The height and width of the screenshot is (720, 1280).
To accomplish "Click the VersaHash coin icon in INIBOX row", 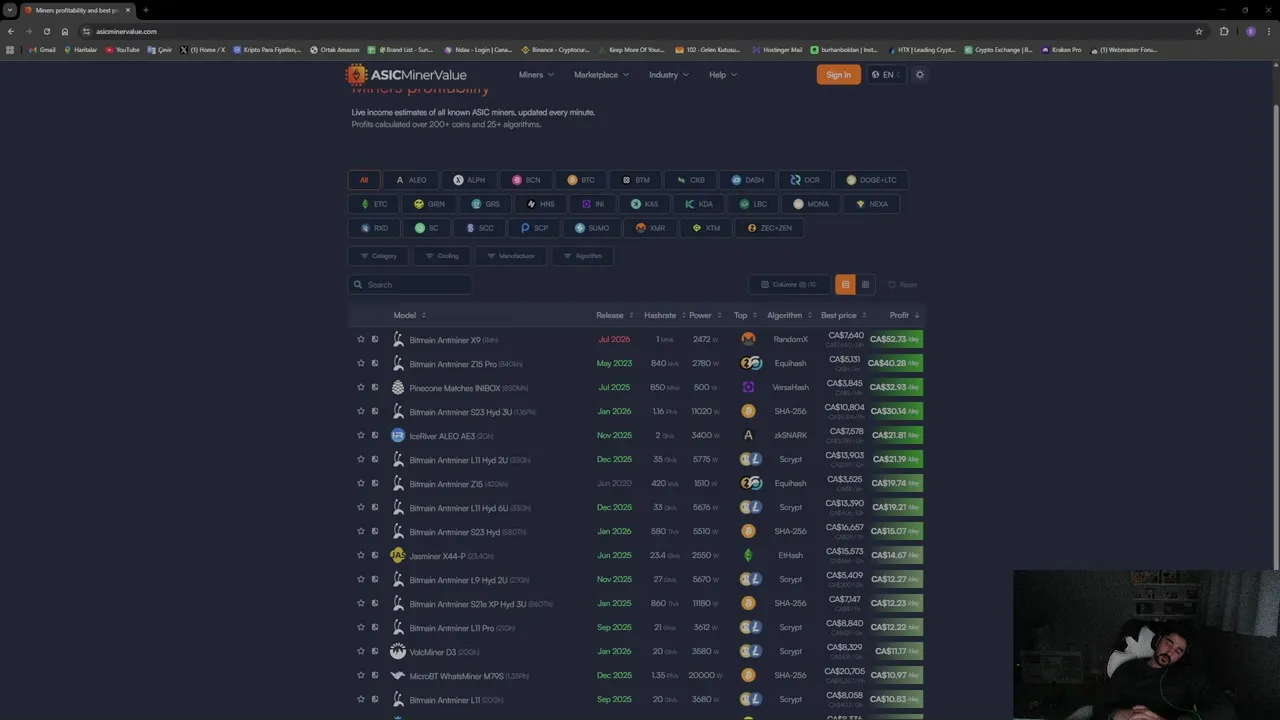I will [x=748, y=387].
